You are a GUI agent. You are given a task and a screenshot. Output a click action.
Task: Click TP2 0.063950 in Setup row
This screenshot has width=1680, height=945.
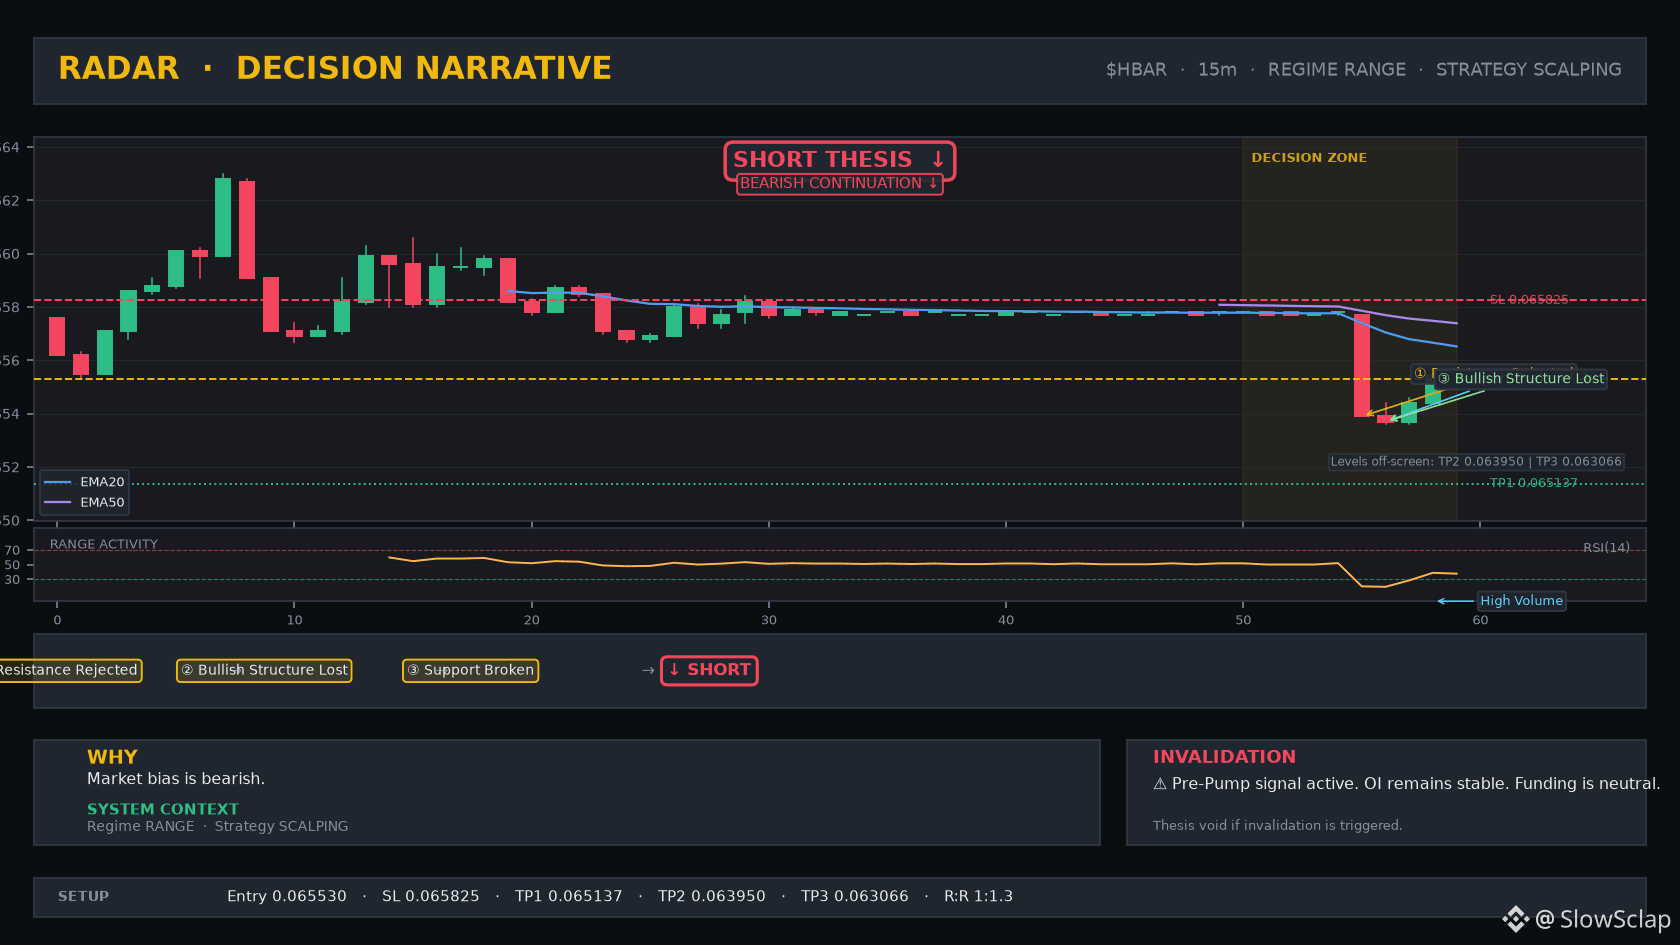712,896
